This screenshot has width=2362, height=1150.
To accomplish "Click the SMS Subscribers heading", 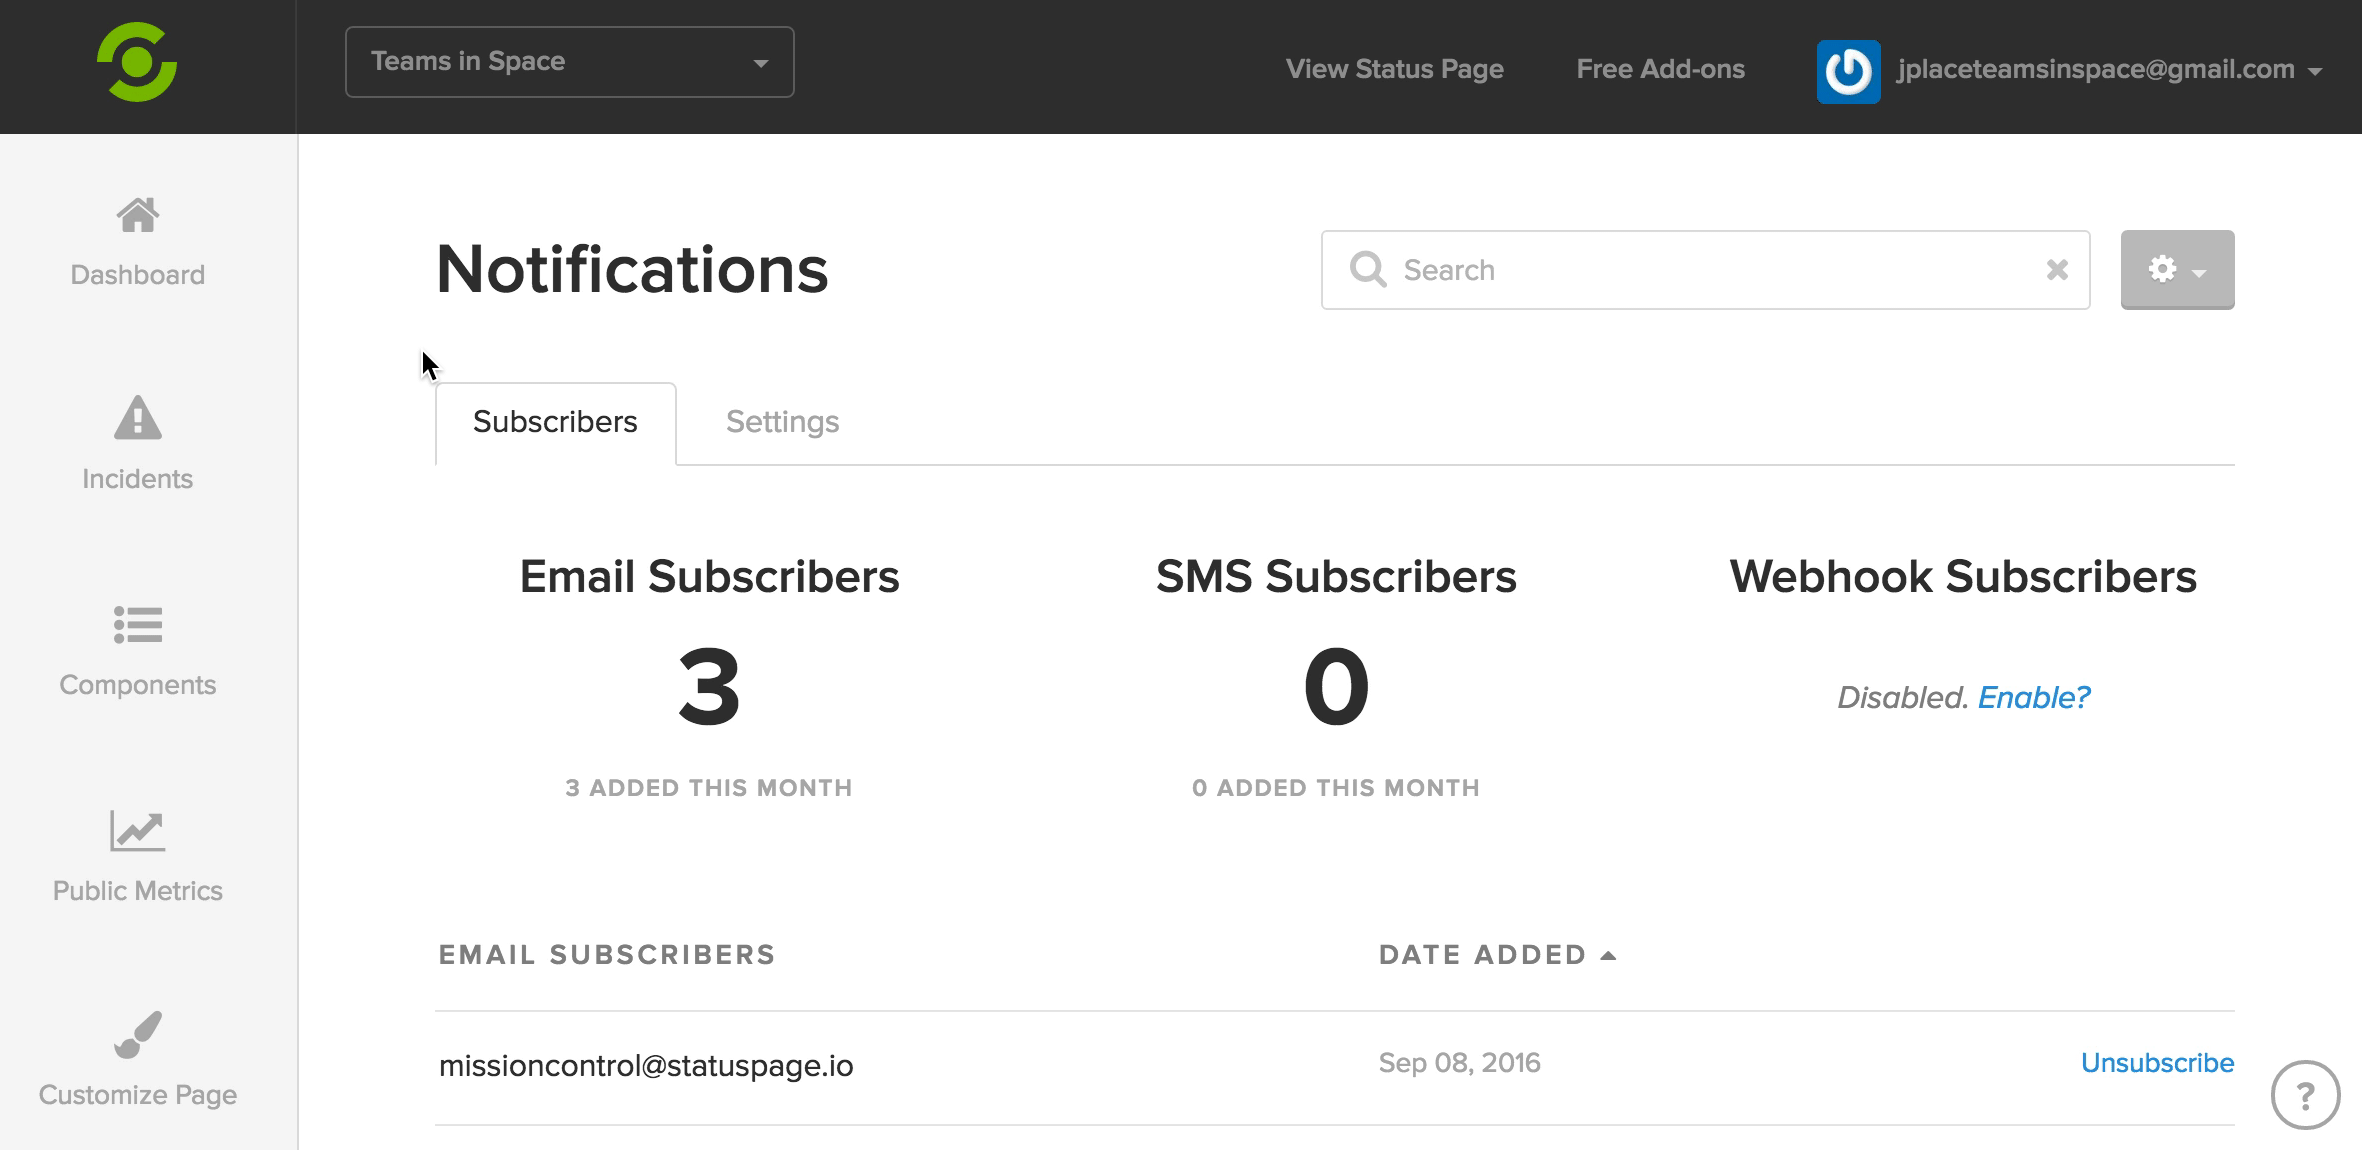I will point(1336,577).
